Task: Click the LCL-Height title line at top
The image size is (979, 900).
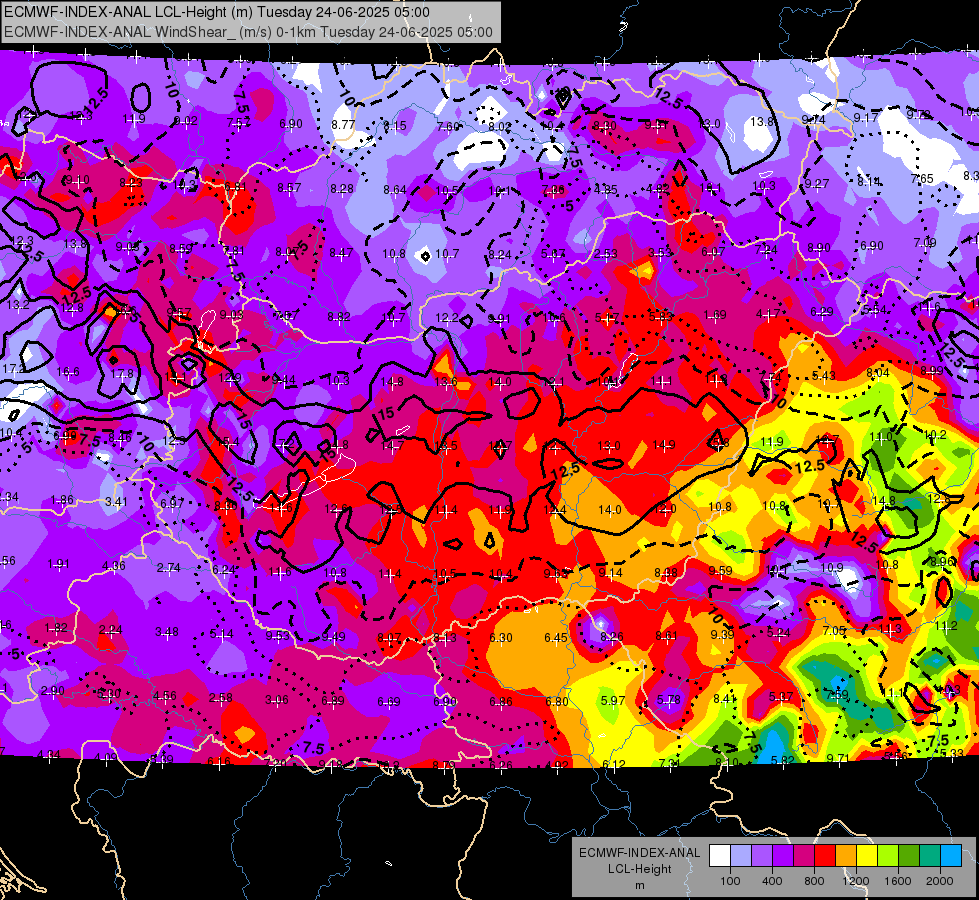Action: [217, 12]
